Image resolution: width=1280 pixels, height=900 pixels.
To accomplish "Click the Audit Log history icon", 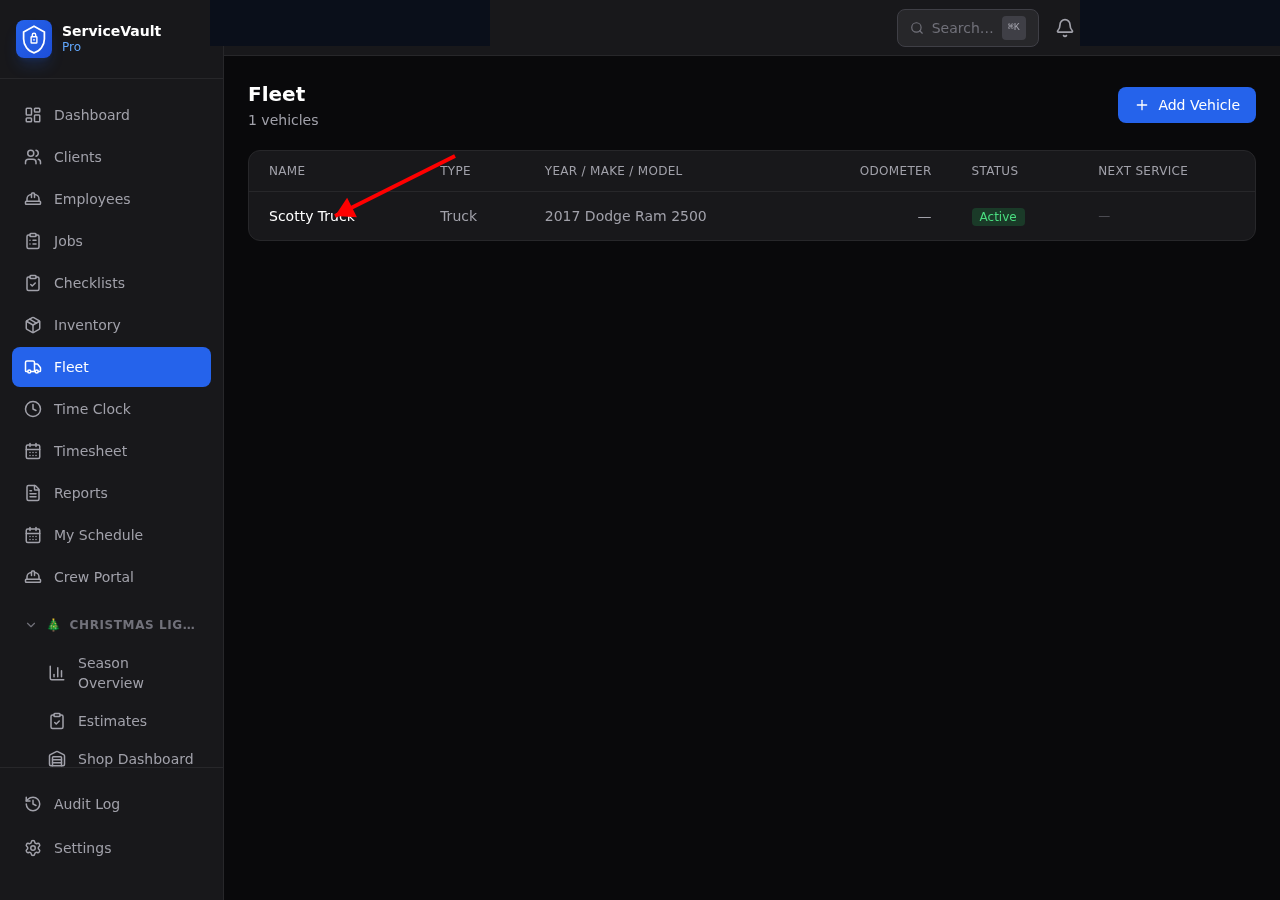I will pos(33,804).
